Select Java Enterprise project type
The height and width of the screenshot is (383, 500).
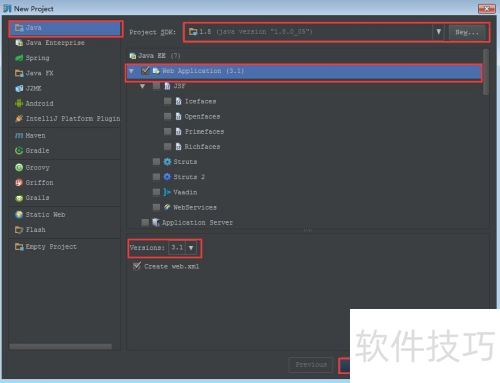pos(65,43)
